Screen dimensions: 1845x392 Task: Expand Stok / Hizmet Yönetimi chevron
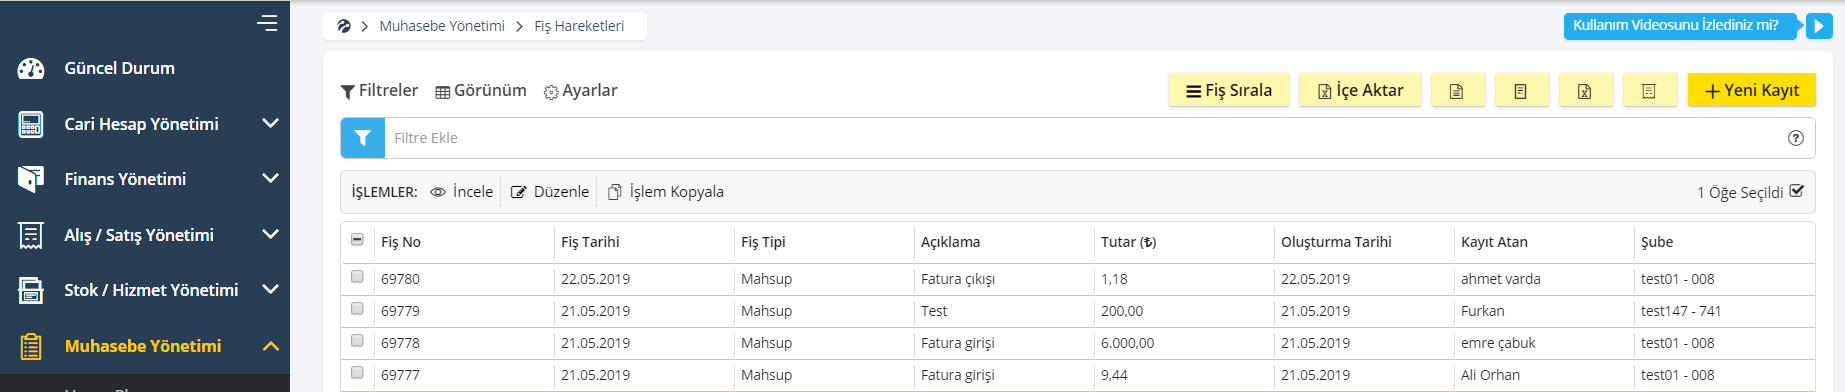point(270,289)
